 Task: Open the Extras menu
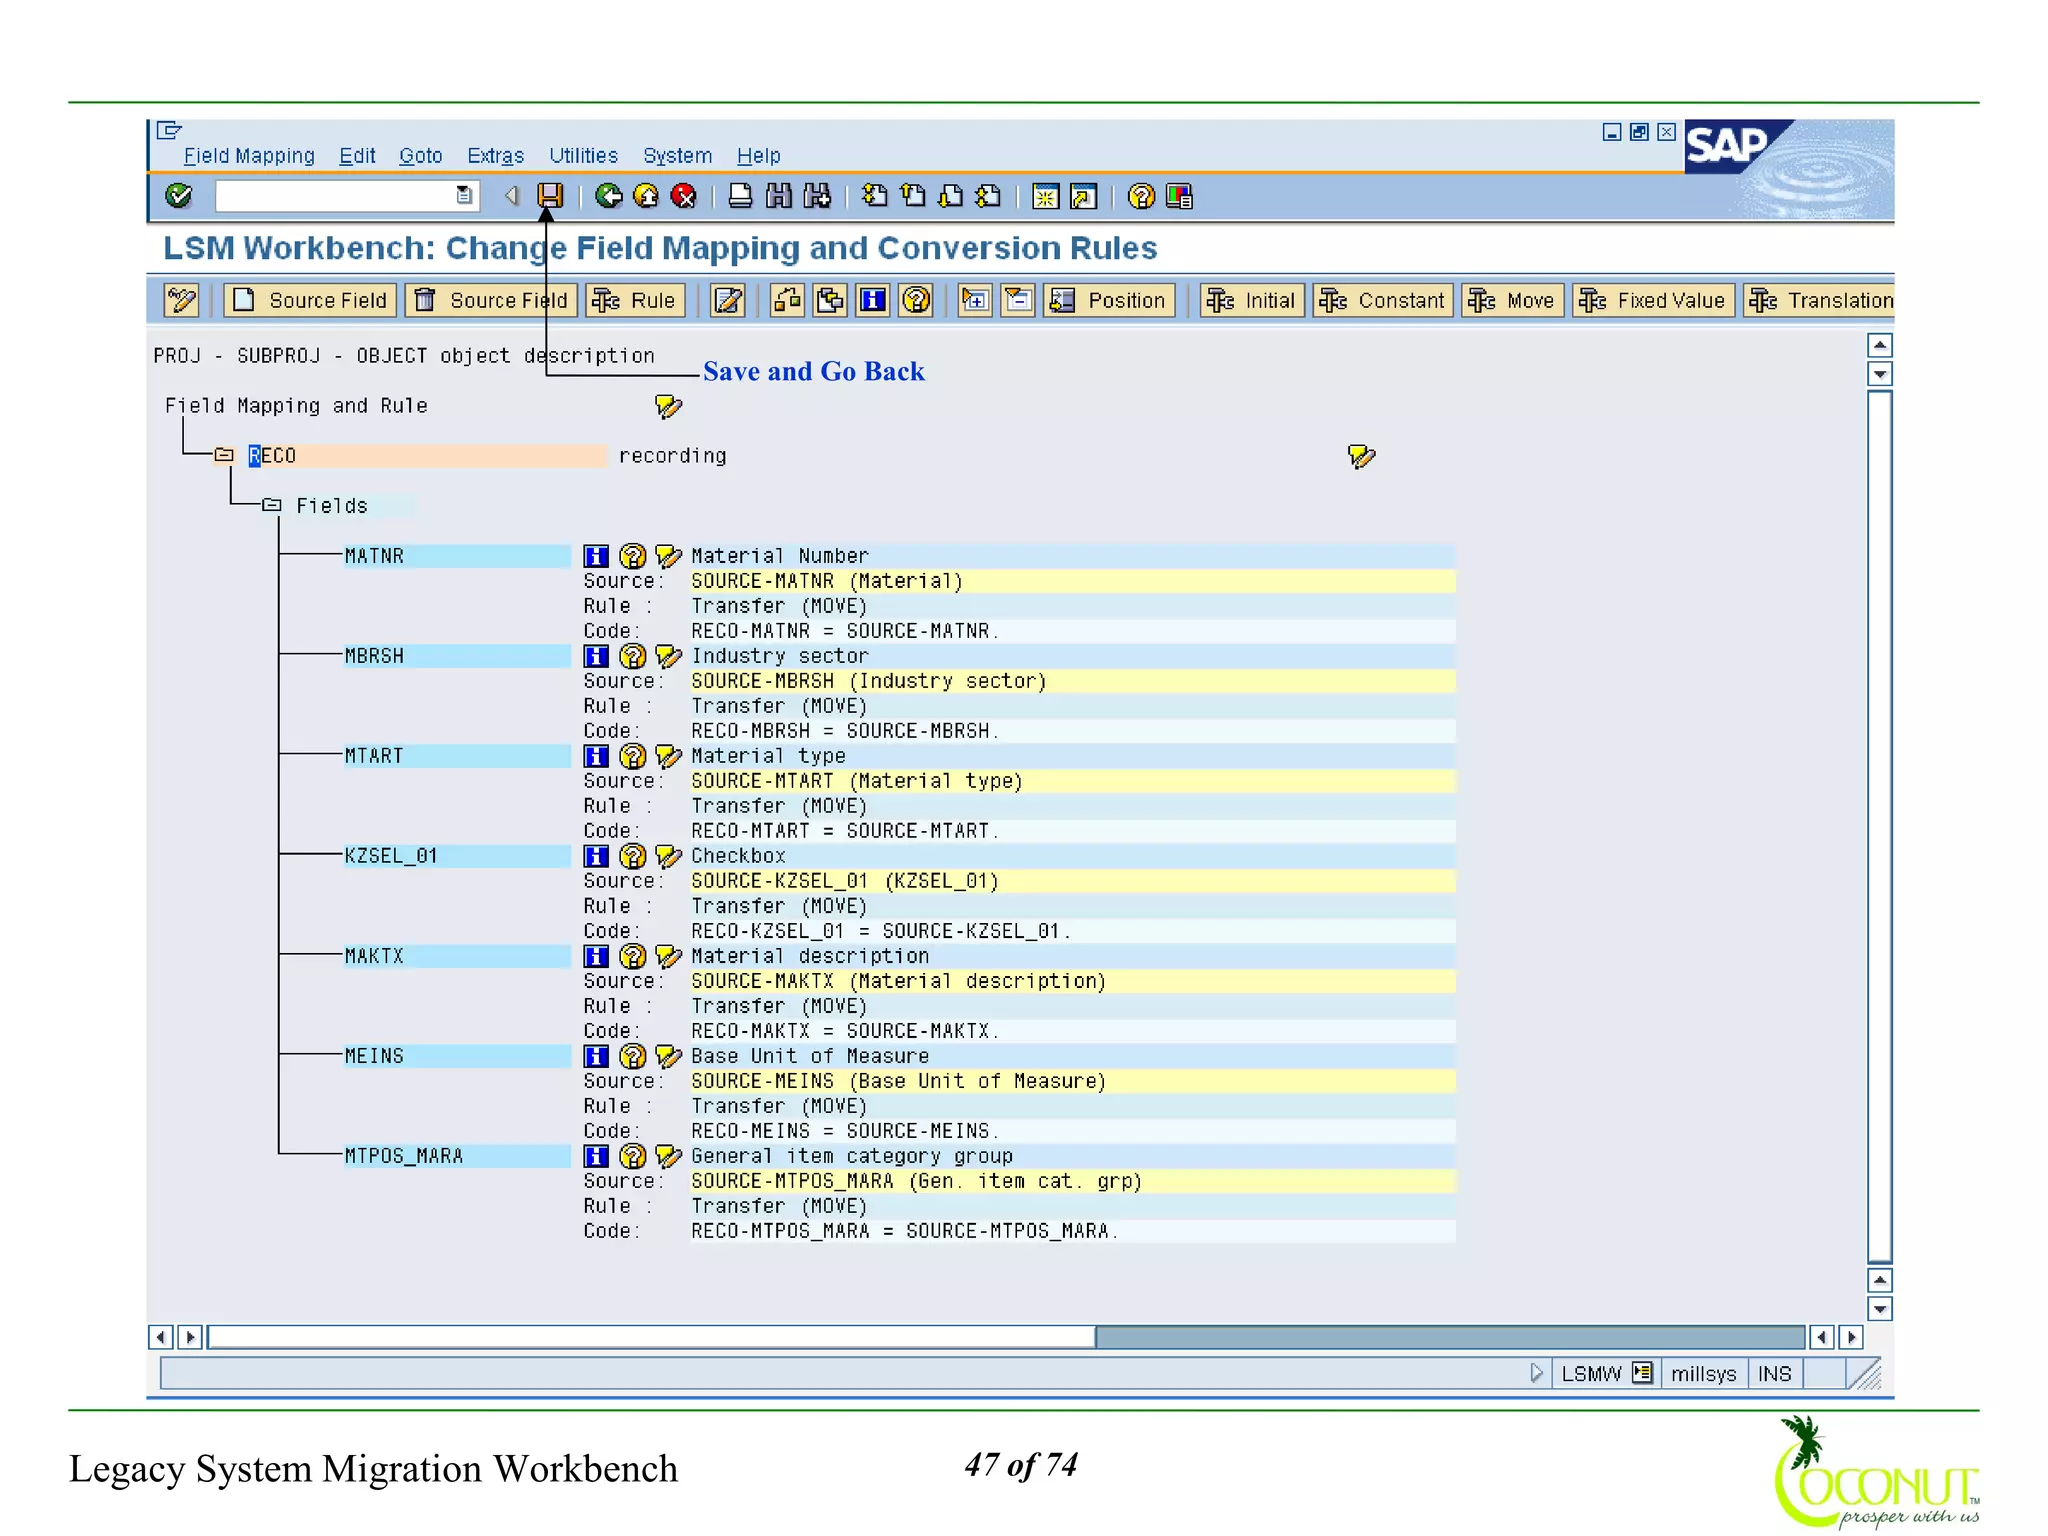point(495,156)
